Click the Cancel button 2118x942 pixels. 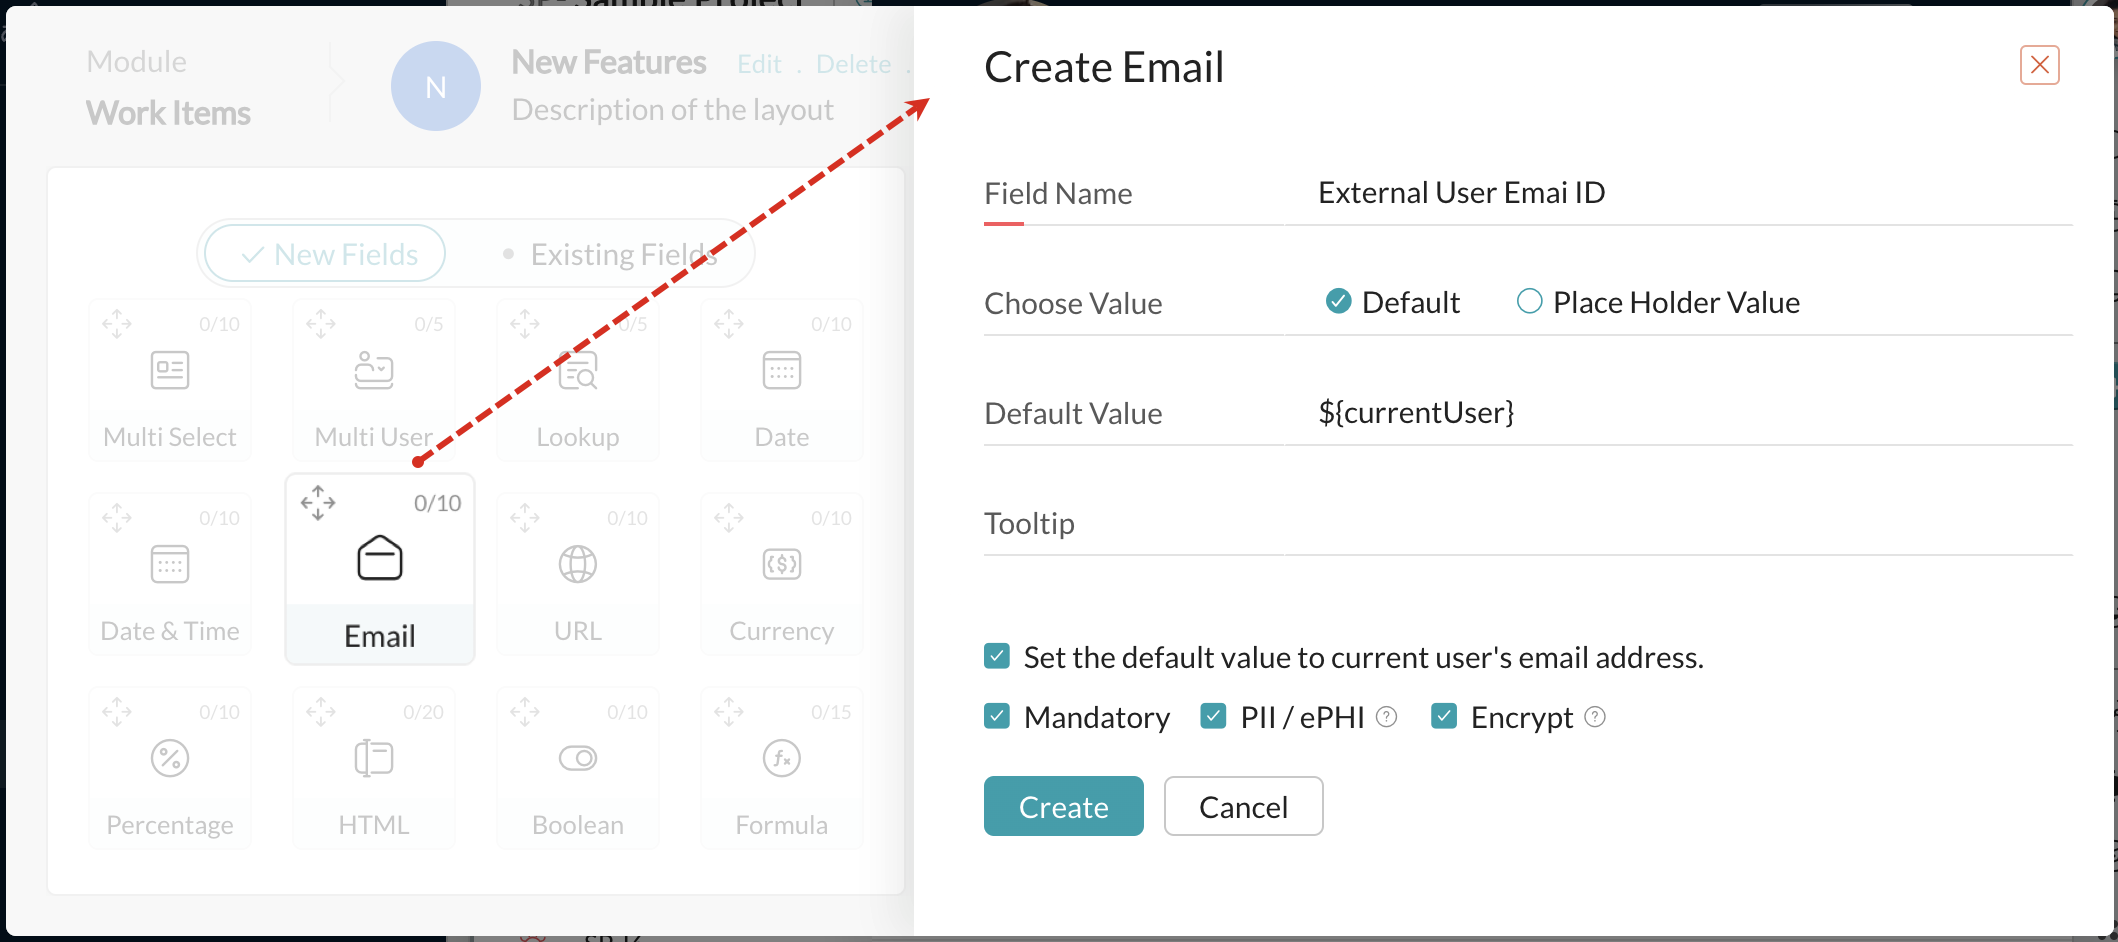pyautogui.click(x=1244, y=806)
